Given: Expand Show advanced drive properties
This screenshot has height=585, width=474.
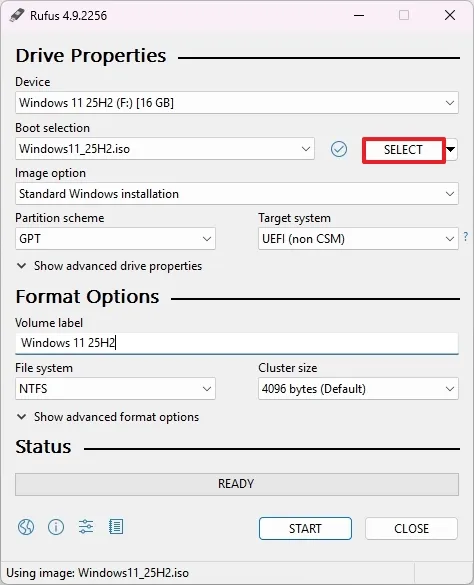Looking at the screenshot, I should pos(109,266).
